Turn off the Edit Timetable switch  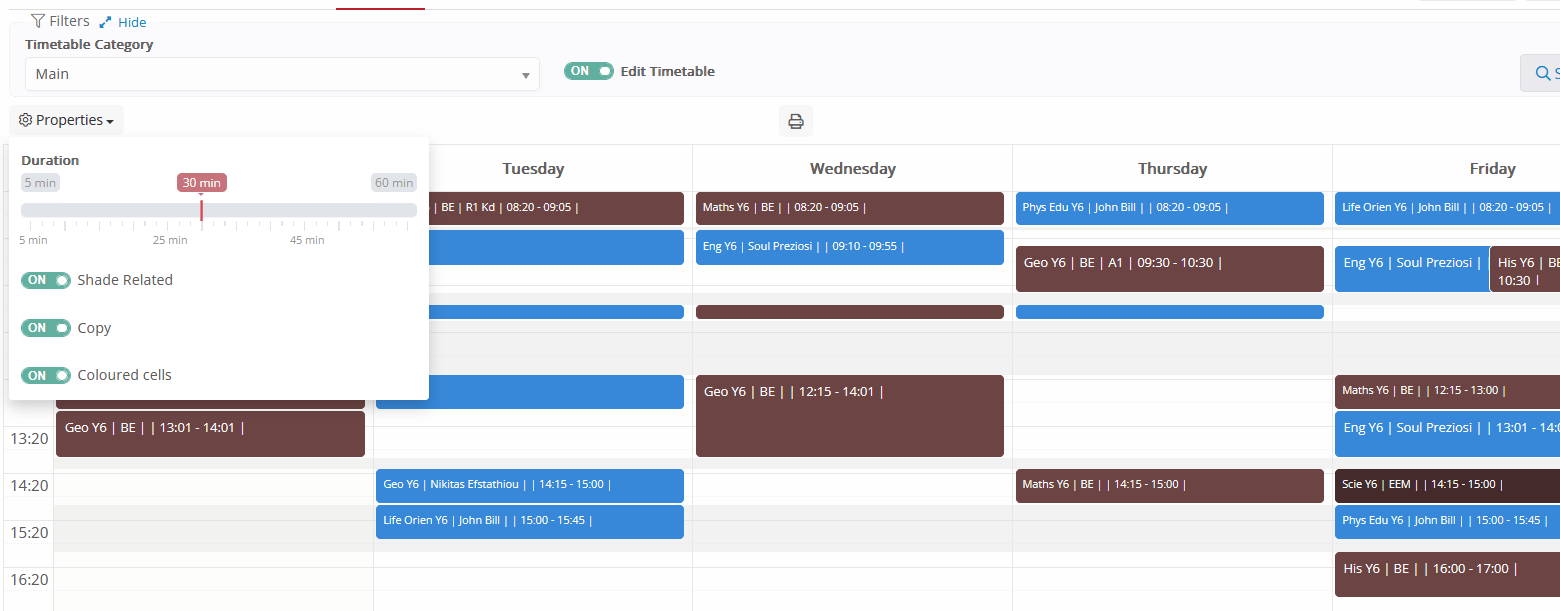pyautogui.click(x=589, y=71)
